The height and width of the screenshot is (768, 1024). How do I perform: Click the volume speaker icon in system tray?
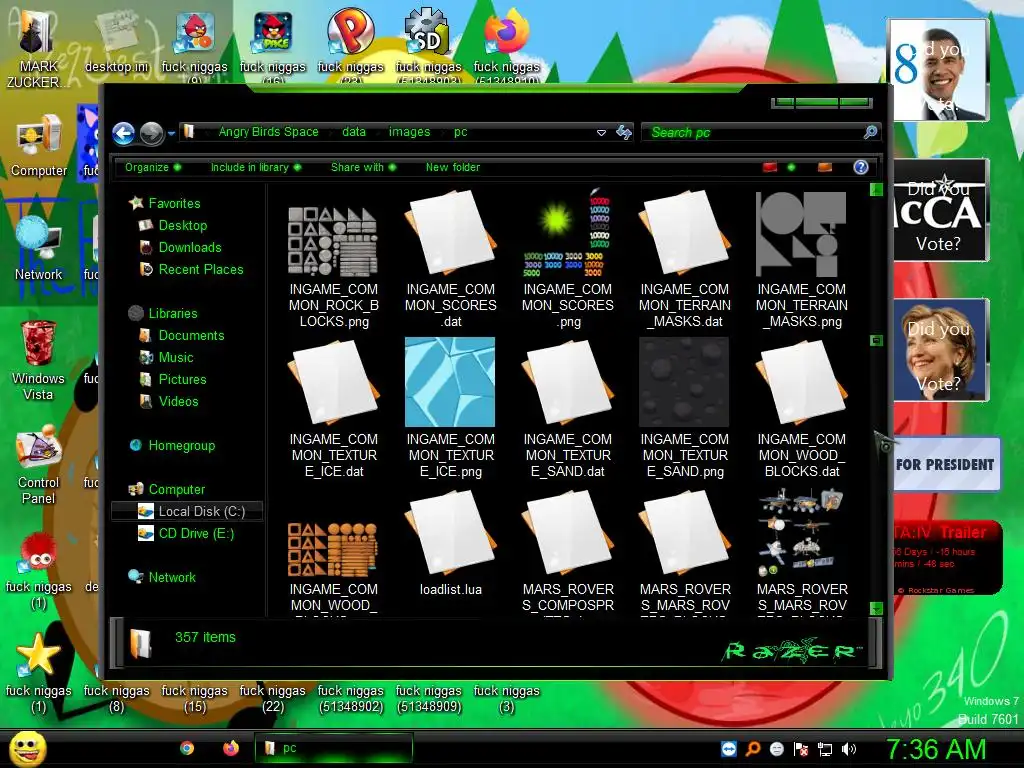[x=849, y=749]
